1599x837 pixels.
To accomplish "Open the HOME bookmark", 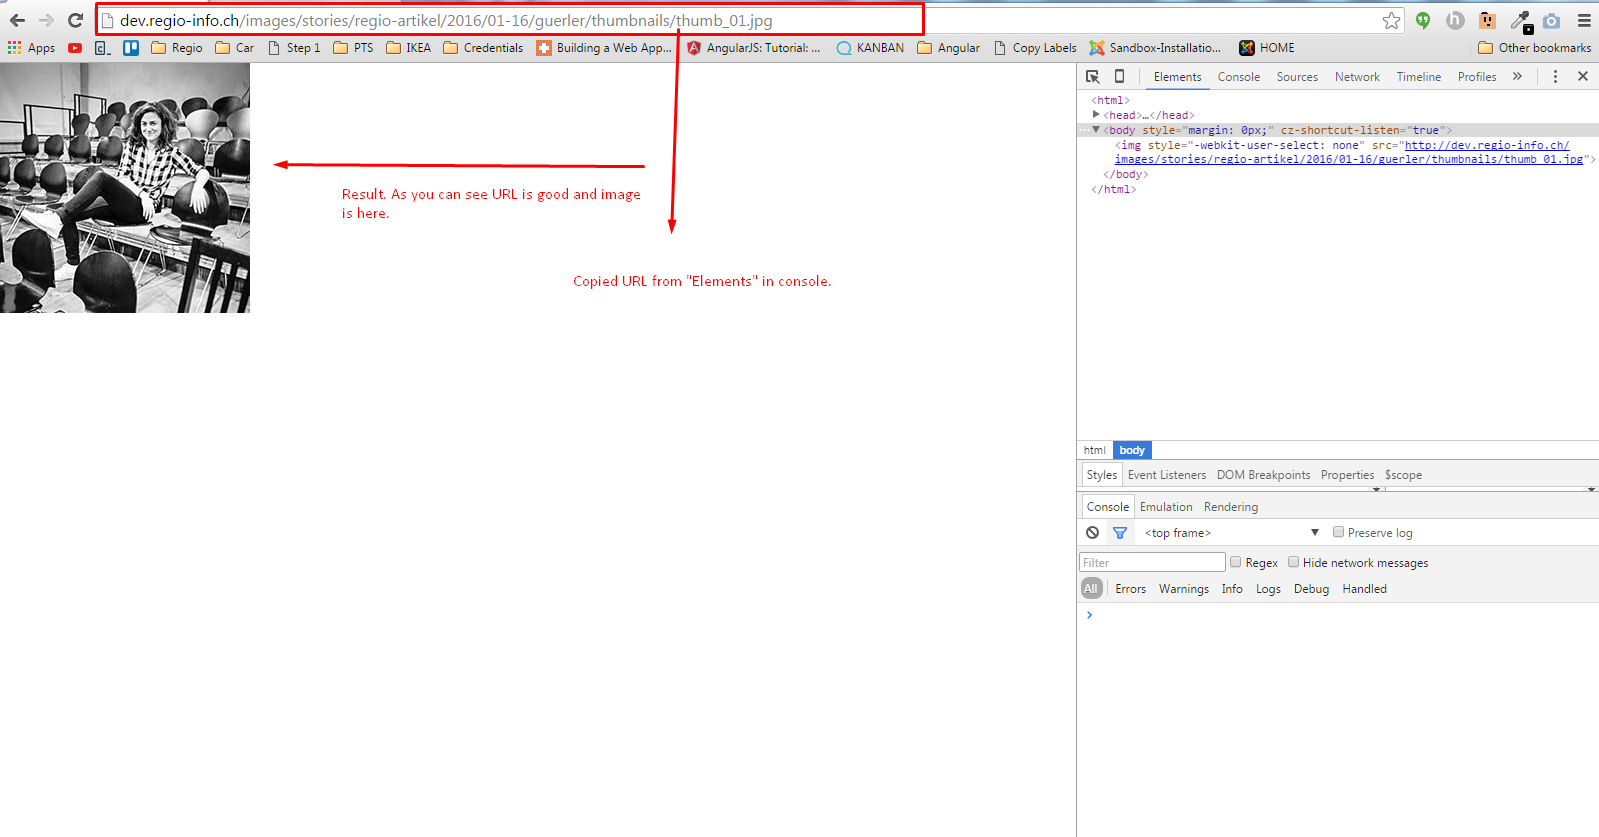I will (1267, 48).
